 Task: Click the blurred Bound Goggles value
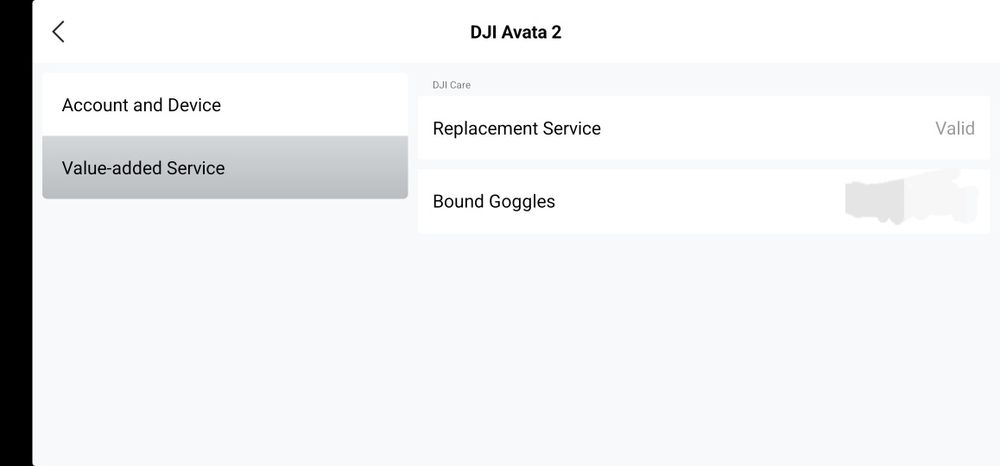coord(910,201)
